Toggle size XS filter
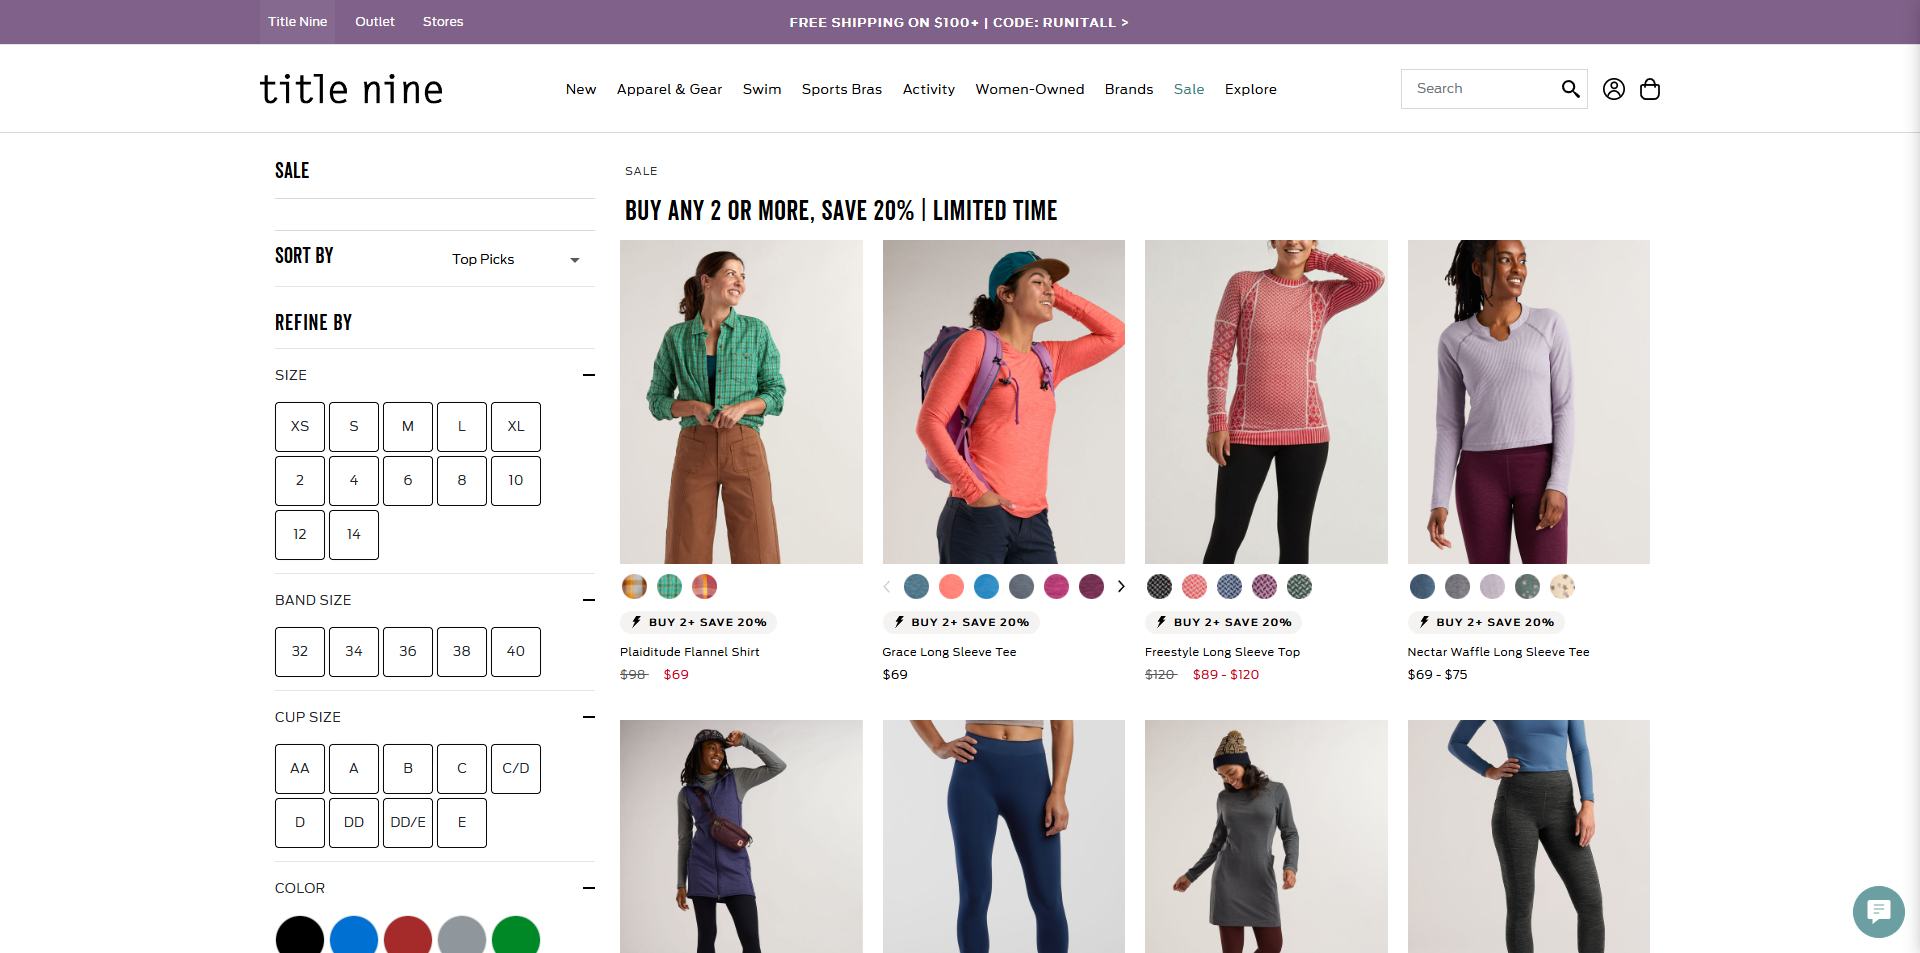The height and width of the screenshot is (953, 1920). (x=300, y=427)
